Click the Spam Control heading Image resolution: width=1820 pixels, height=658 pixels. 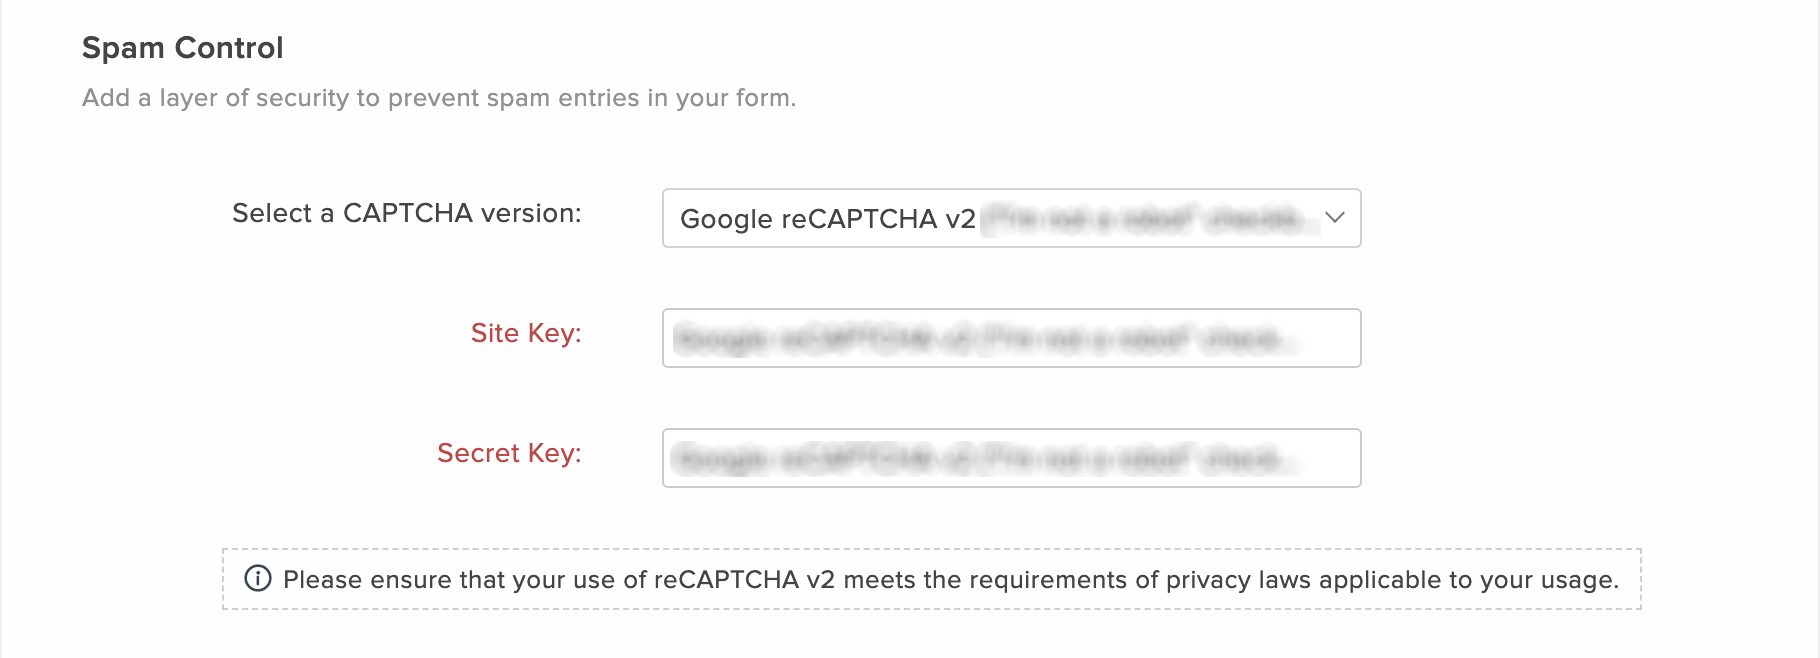click(183, 47)
